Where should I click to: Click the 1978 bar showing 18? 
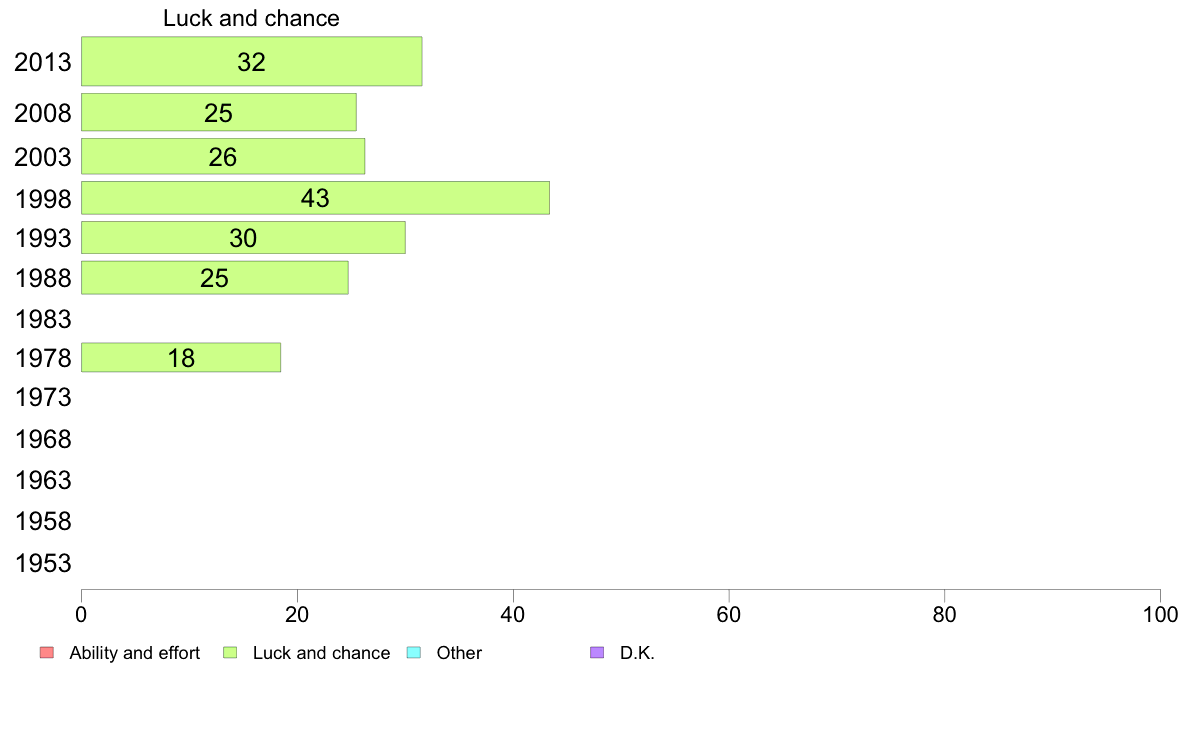181,357
